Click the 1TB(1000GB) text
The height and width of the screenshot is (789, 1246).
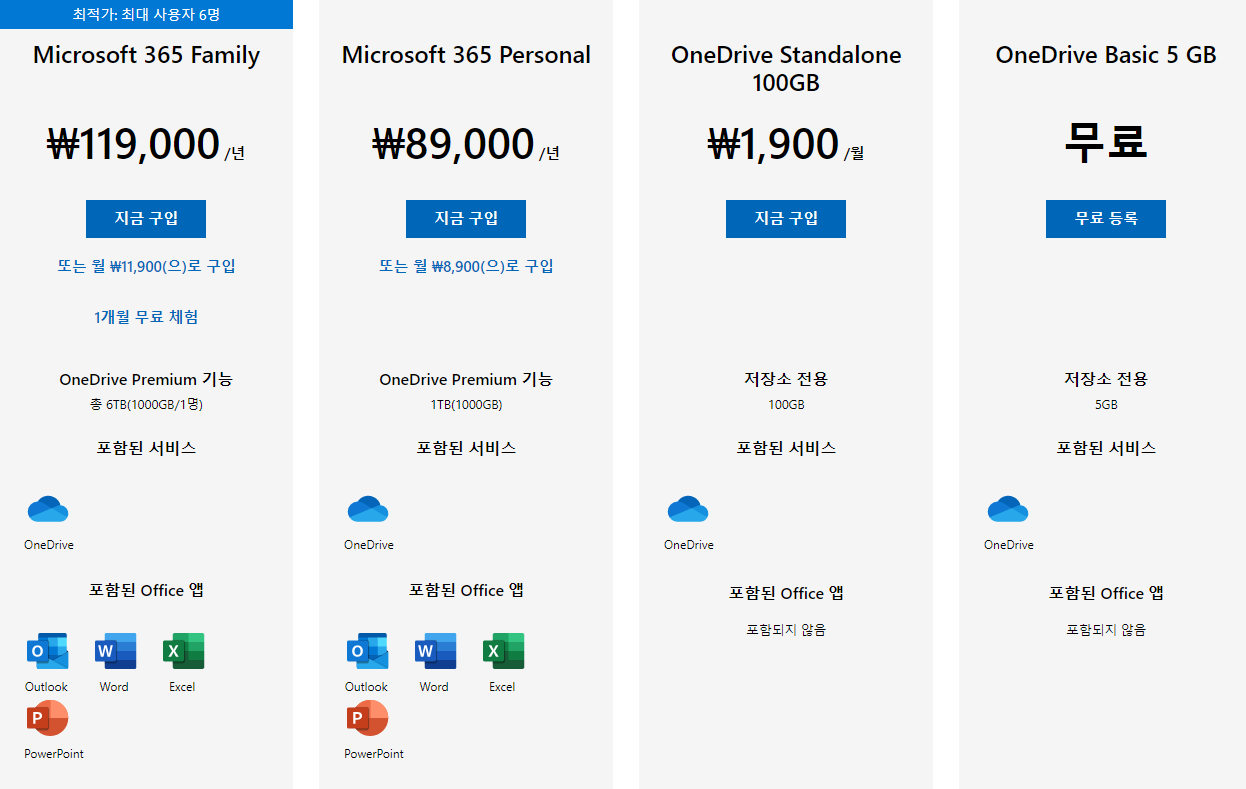[466, 405]
